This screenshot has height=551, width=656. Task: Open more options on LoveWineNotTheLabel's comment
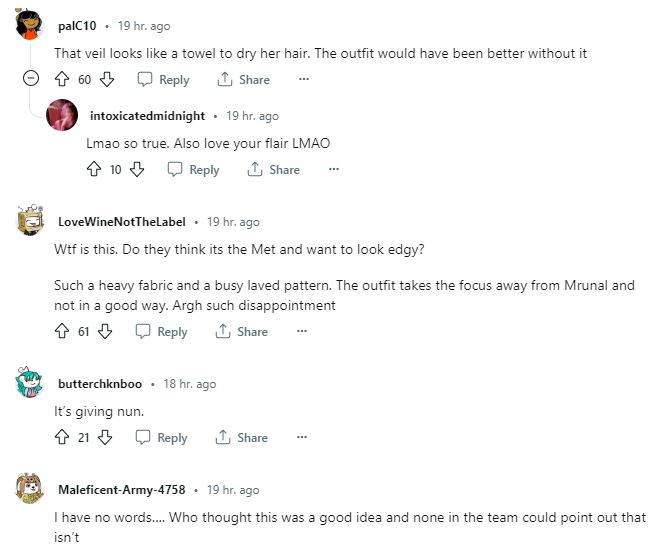303,331
